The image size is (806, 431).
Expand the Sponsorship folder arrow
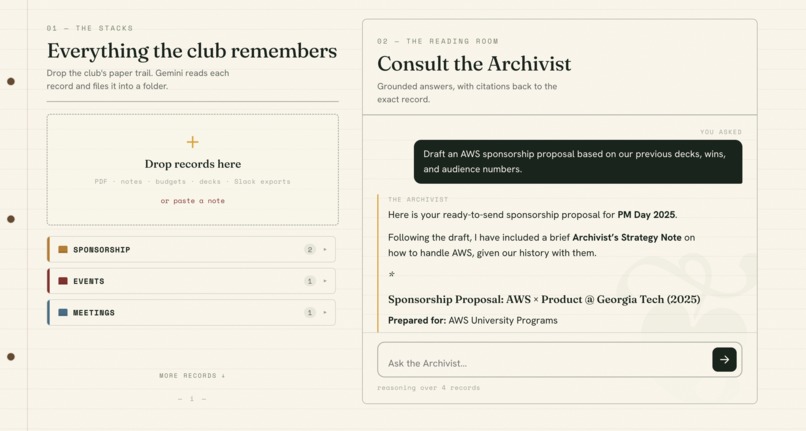coord(325,249)
